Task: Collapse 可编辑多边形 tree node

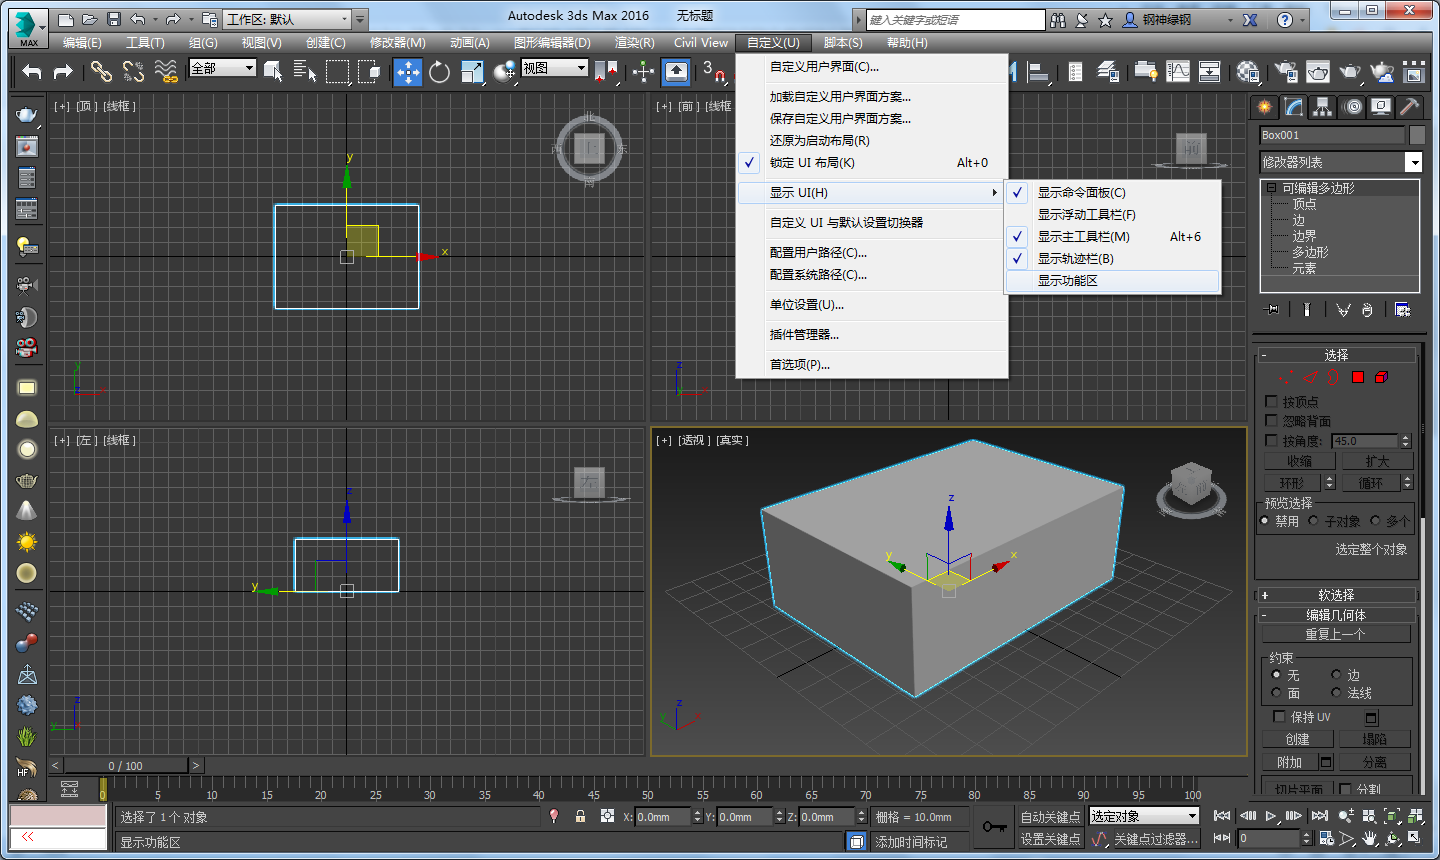Action: click(x=1271, y=187)
